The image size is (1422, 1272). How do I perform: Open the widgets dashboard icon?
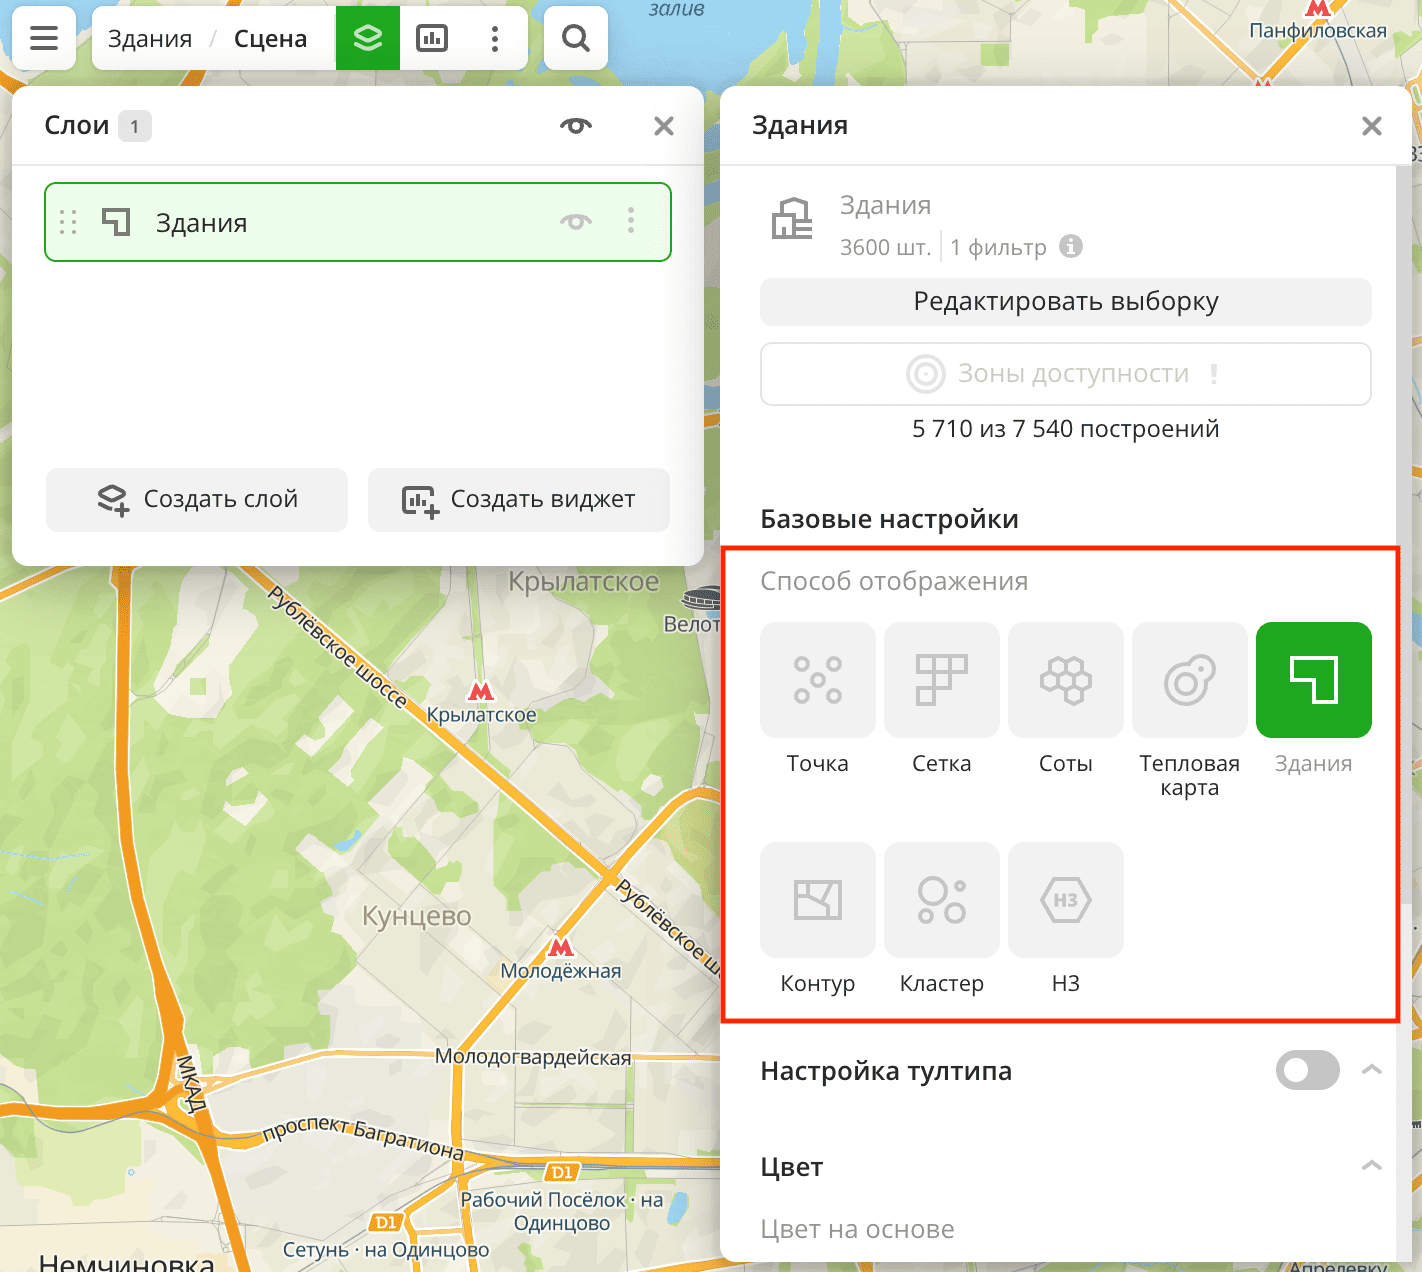[432, 39]
